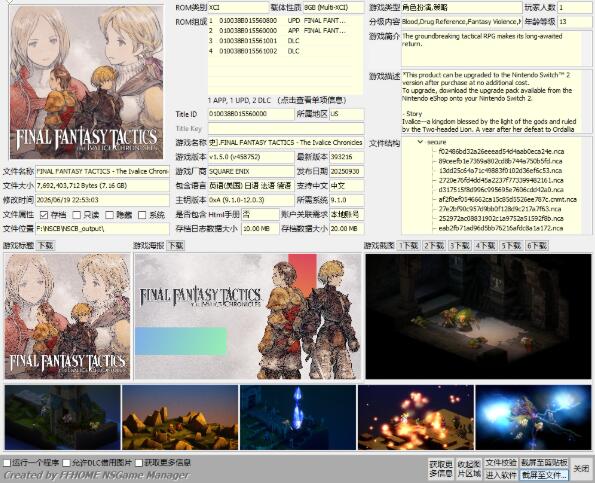The width and height of the screenshot is (595, 483).
Task: Check the 获取更多信息 checkbox at bottom left
Action: point(139,463)
